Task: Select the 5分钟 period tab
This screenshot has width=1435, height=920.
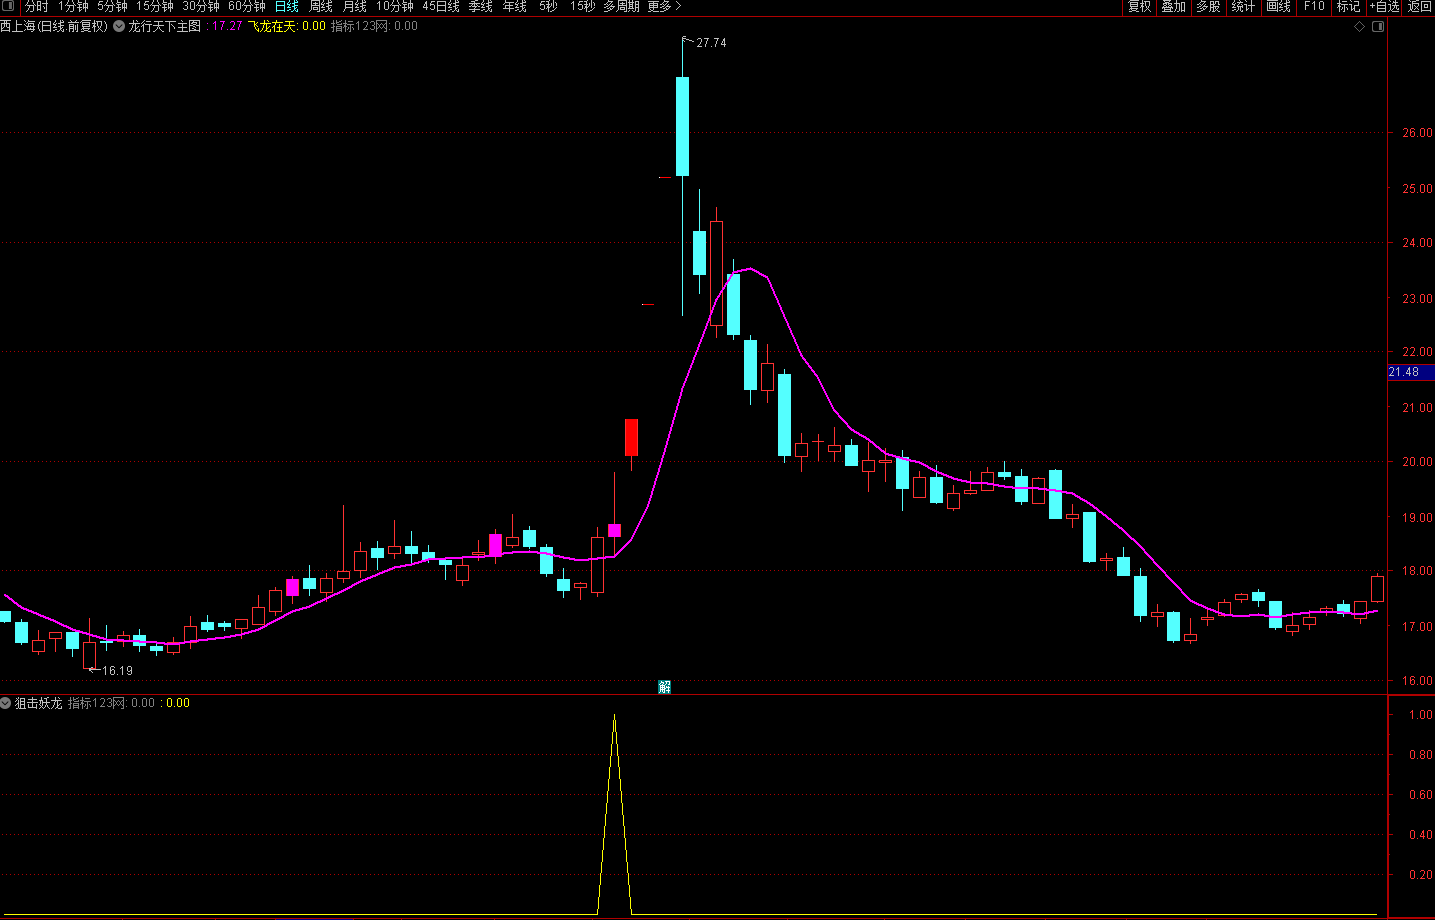Action: click(x=112, y=7)
